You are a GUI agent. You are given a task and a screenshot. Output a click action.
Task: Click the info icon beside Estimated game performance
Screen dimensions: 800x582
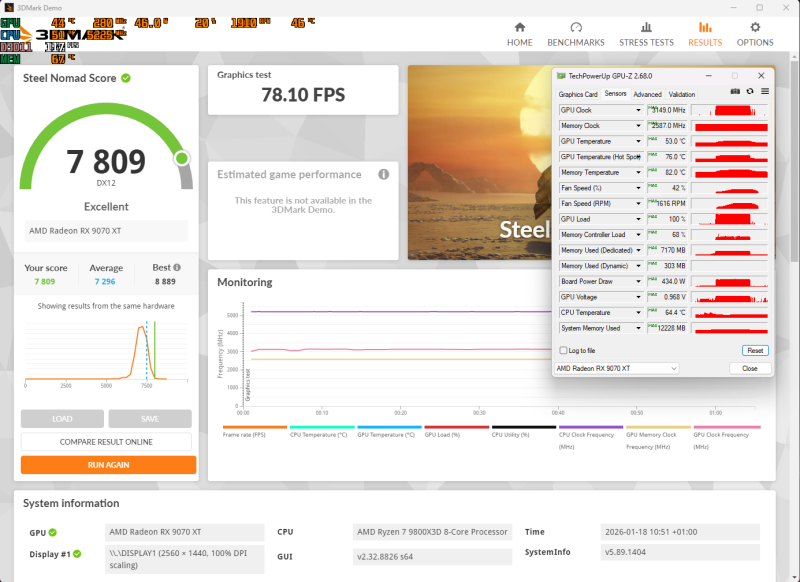383,174
